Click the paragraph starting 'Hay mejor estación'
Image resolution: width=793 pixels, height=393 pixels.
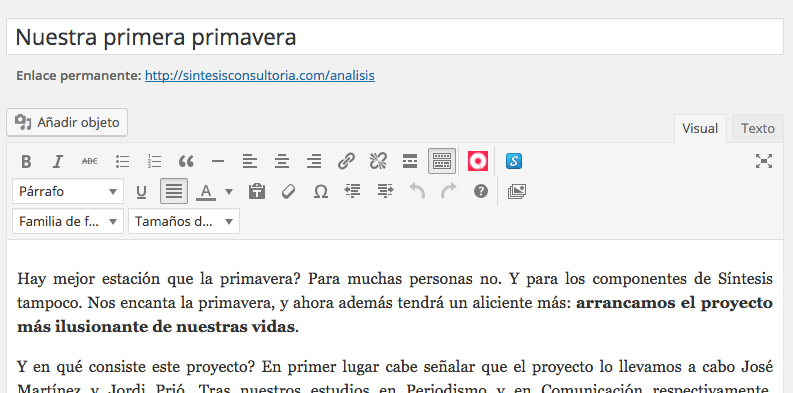(395, 302)
